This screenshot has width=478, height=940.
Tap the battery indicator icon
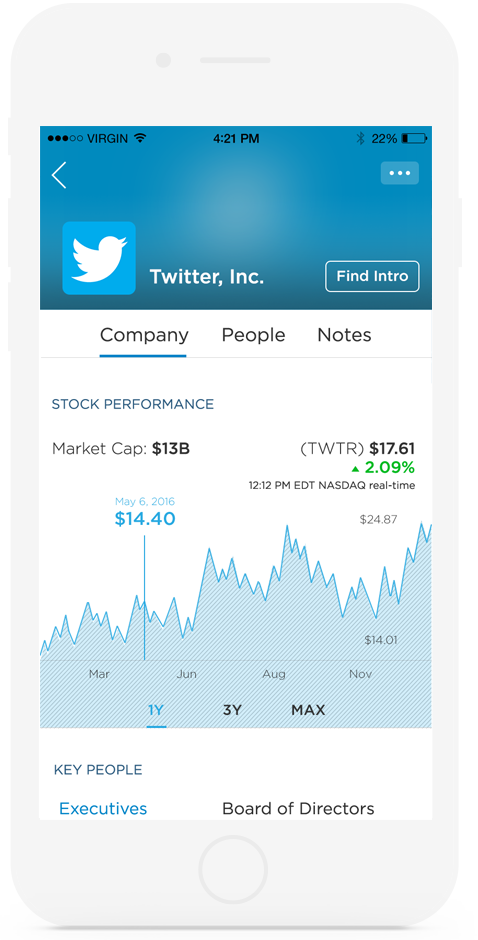coord(414,138)
